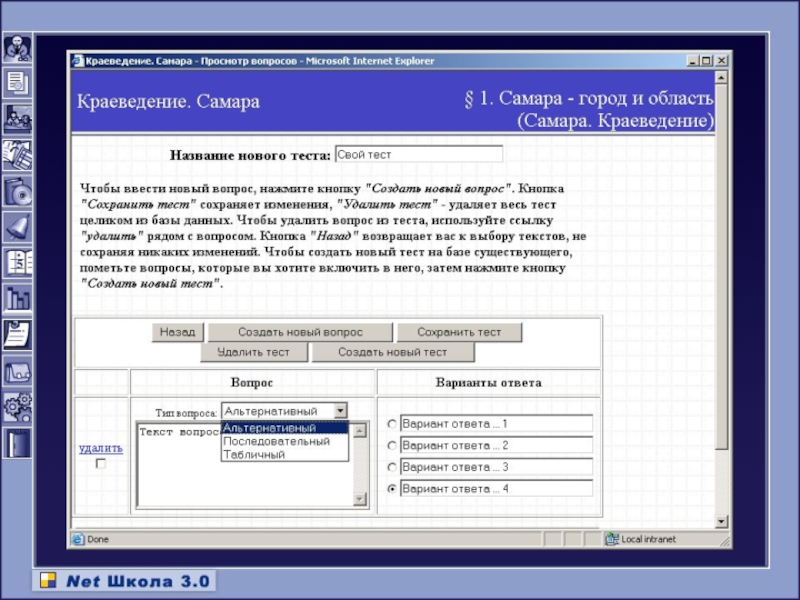This screenshot has width=800, height=600.
Task: Click the Варианты ответа column header
Action: (488, 383)
